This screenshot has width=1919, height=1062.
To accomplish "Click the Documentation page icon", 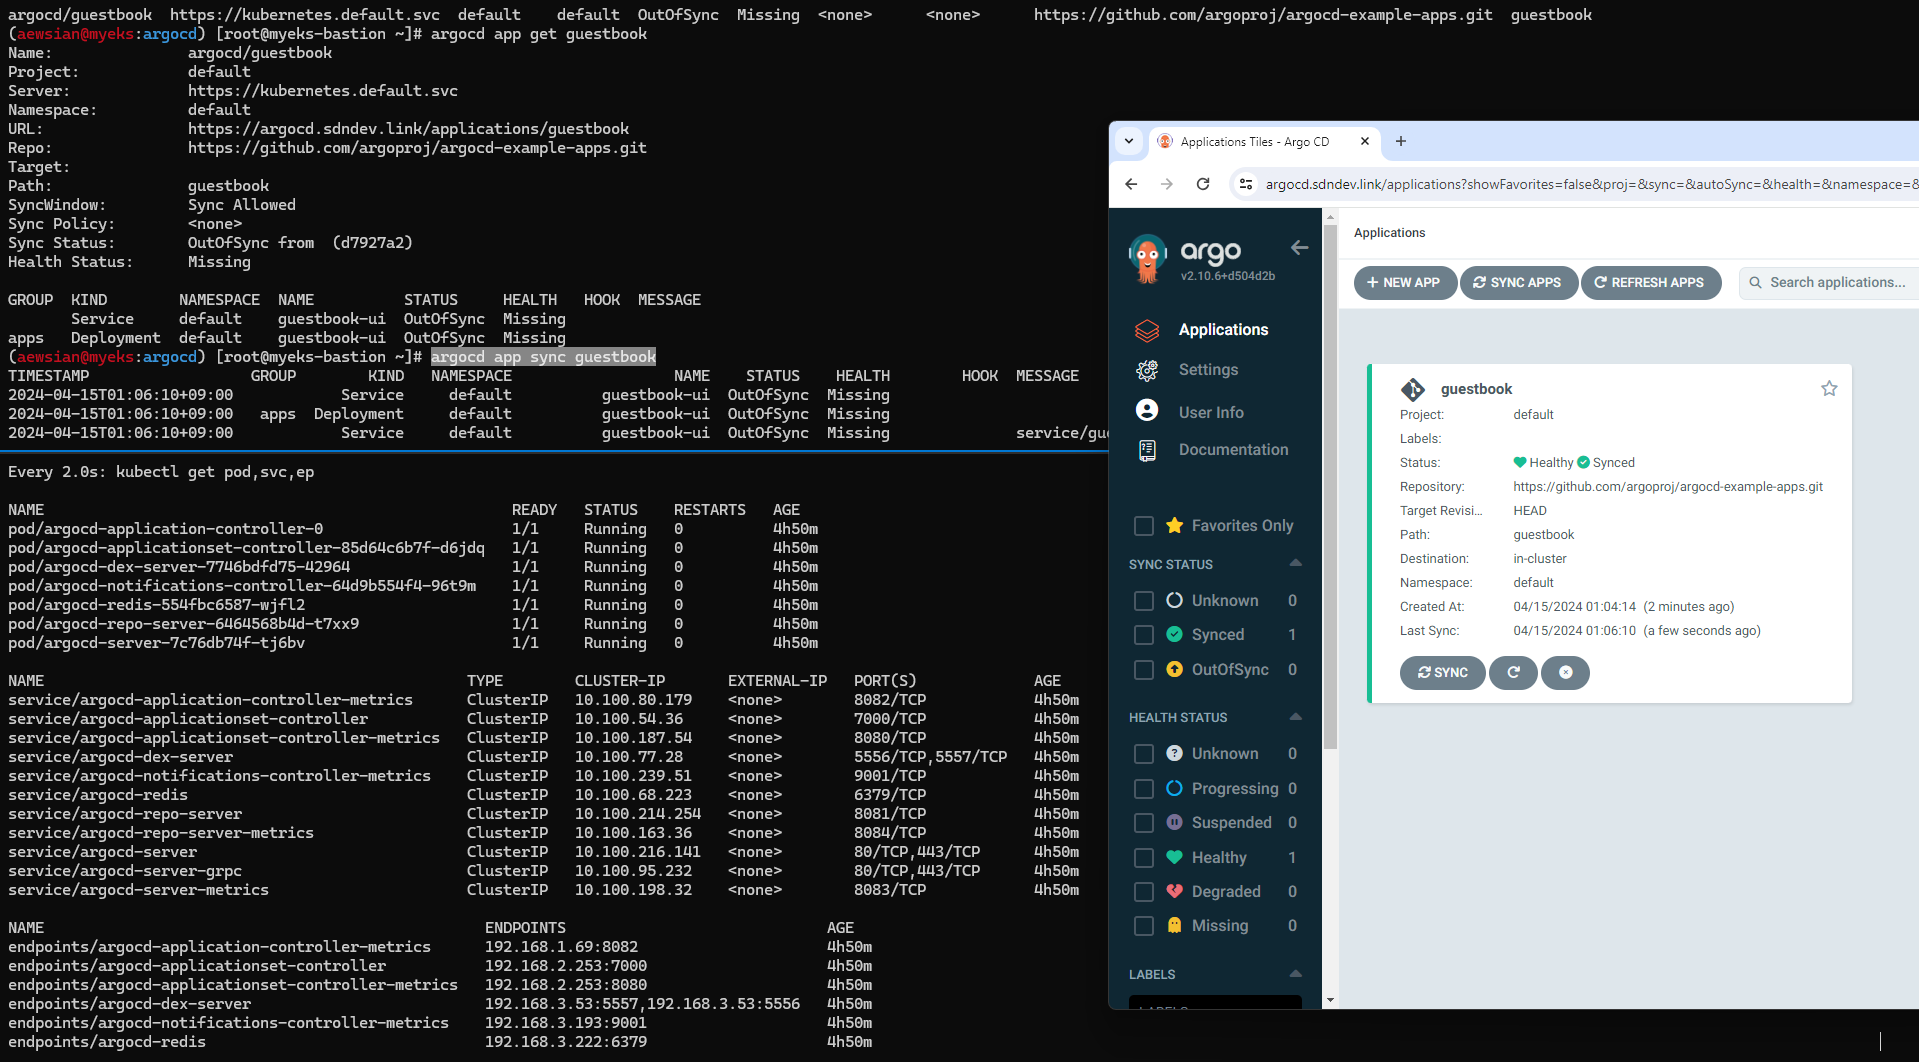I will pyautogui.click(x=1147, y=451).
